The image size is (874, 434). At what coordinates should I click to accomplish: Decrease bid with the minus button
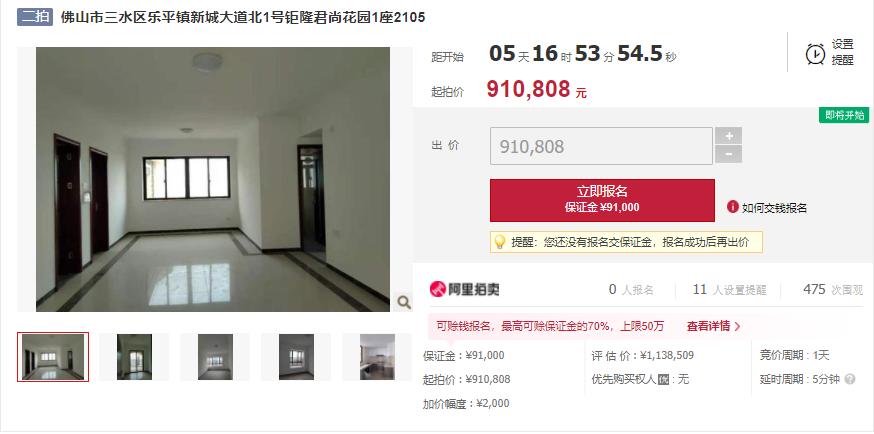pyautogui.click(x=729, y=154)
